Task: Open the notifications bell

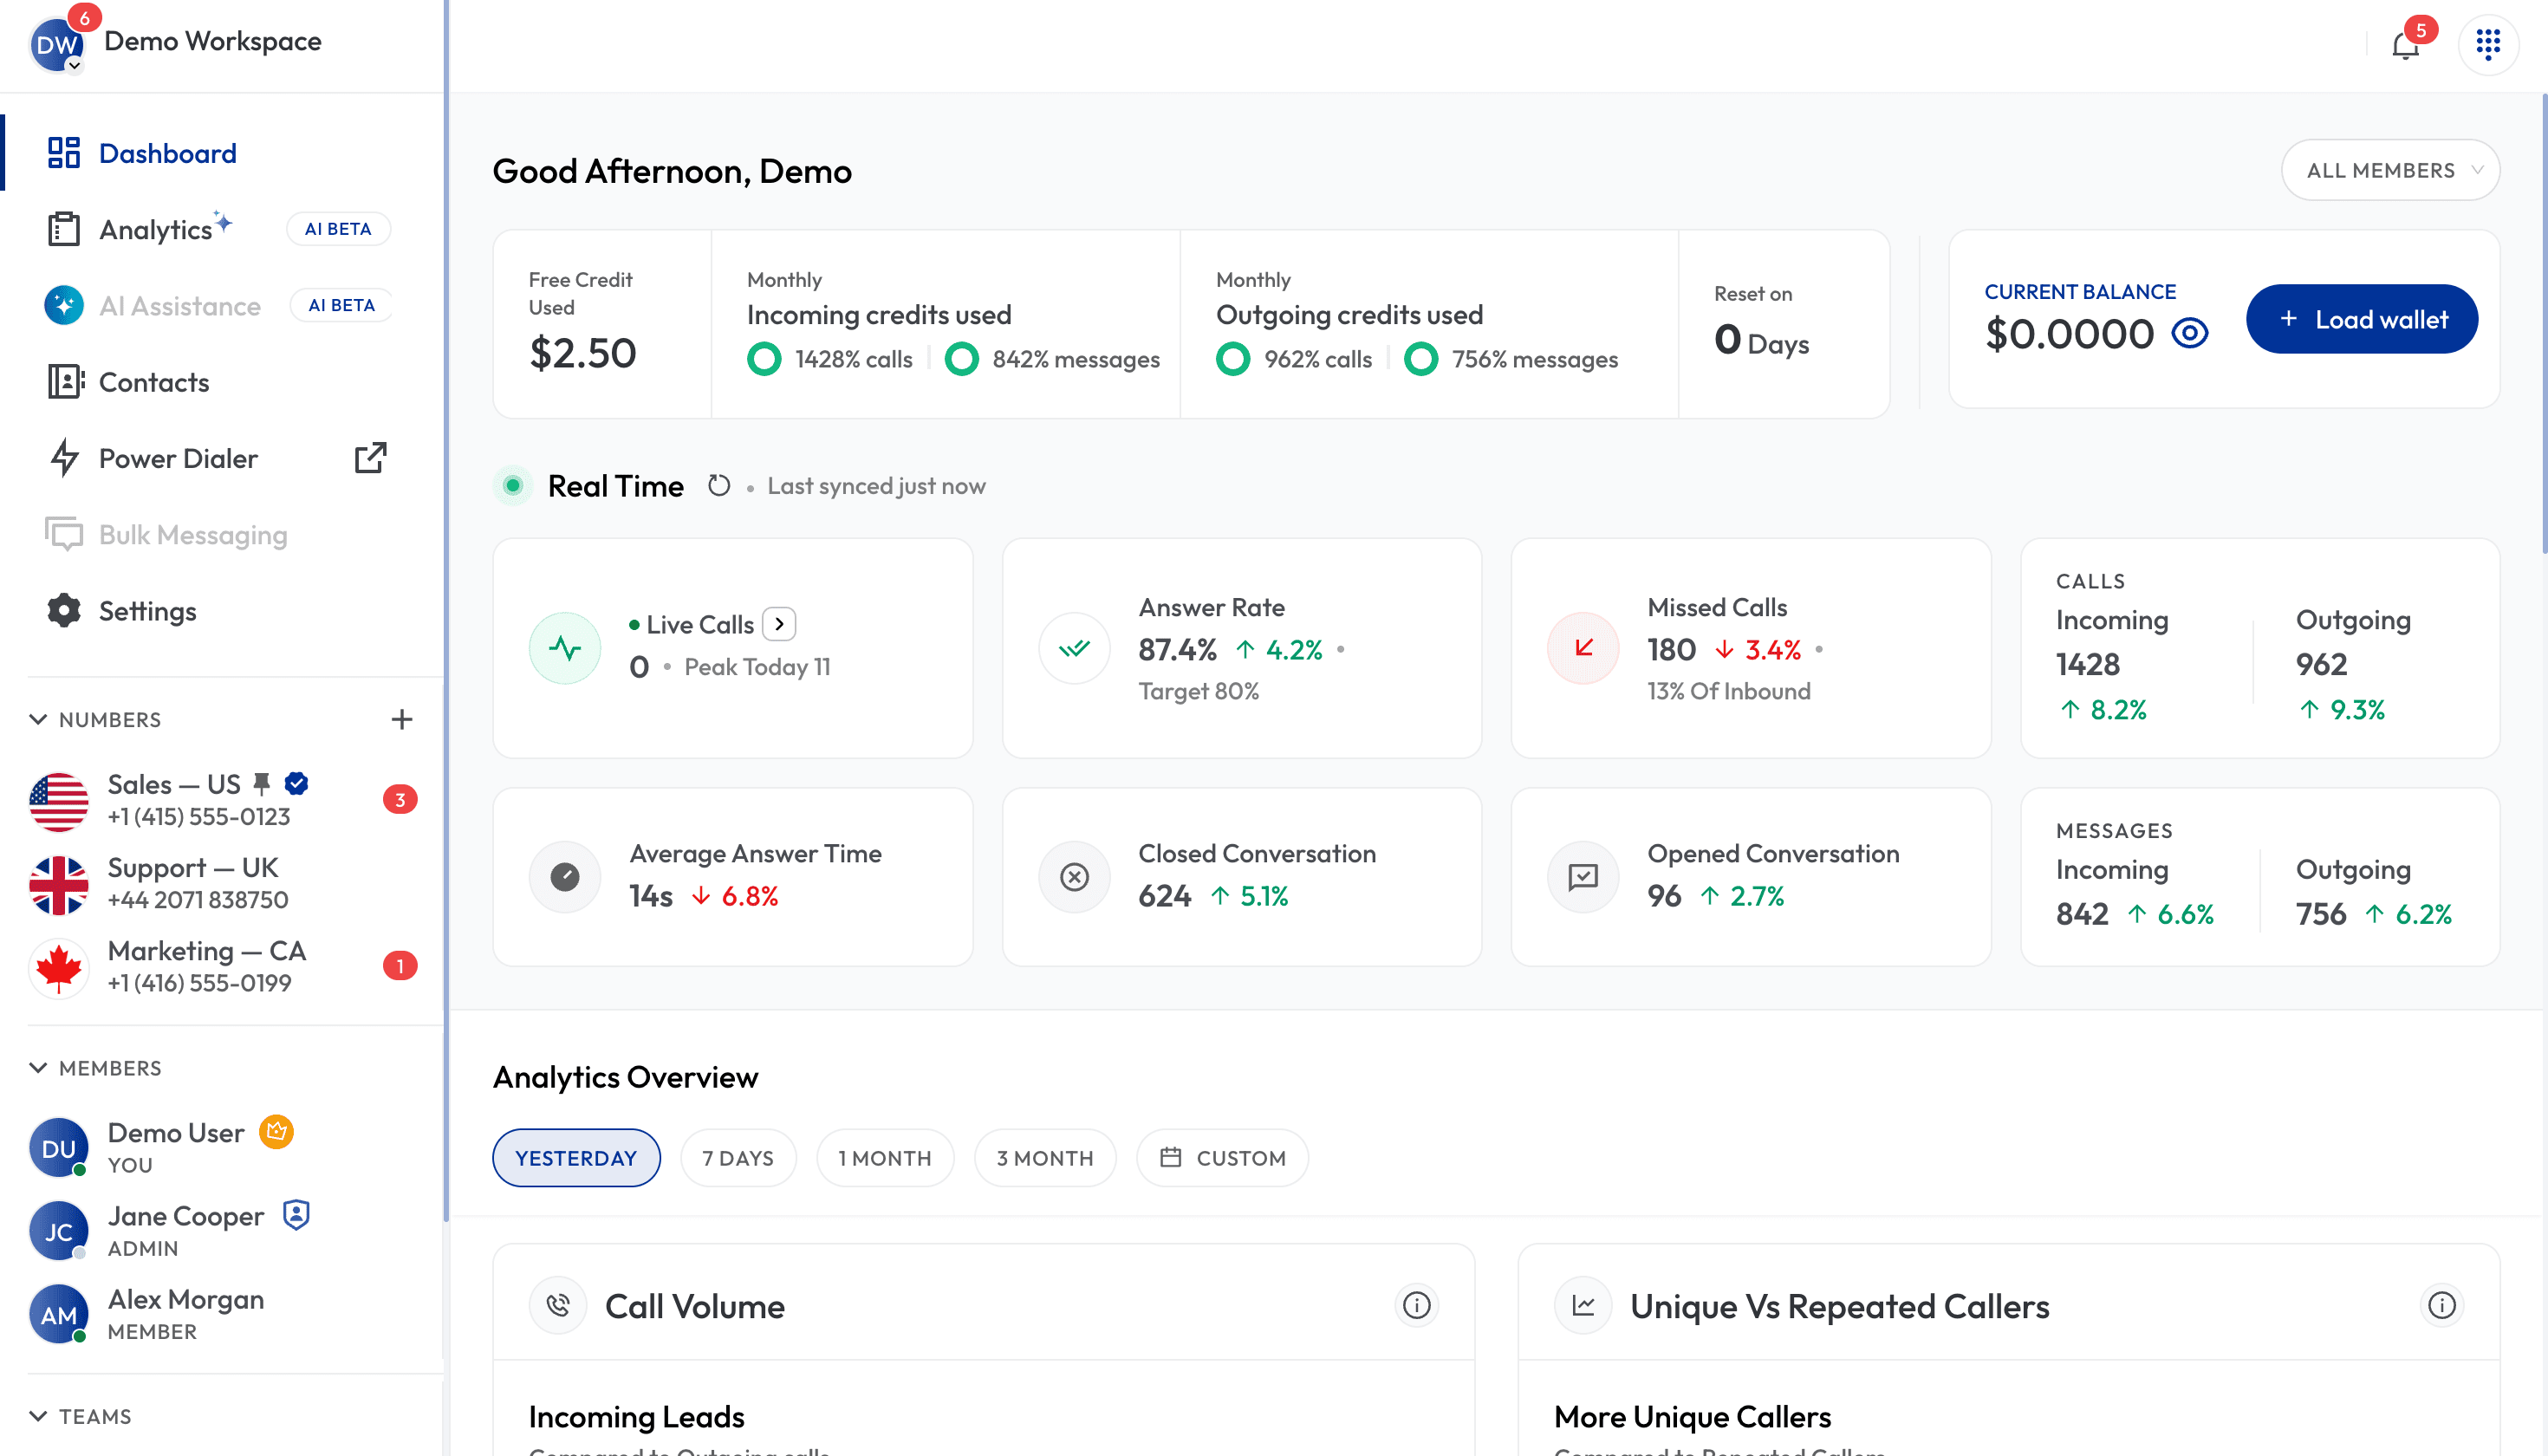Action: [2405, 45]
